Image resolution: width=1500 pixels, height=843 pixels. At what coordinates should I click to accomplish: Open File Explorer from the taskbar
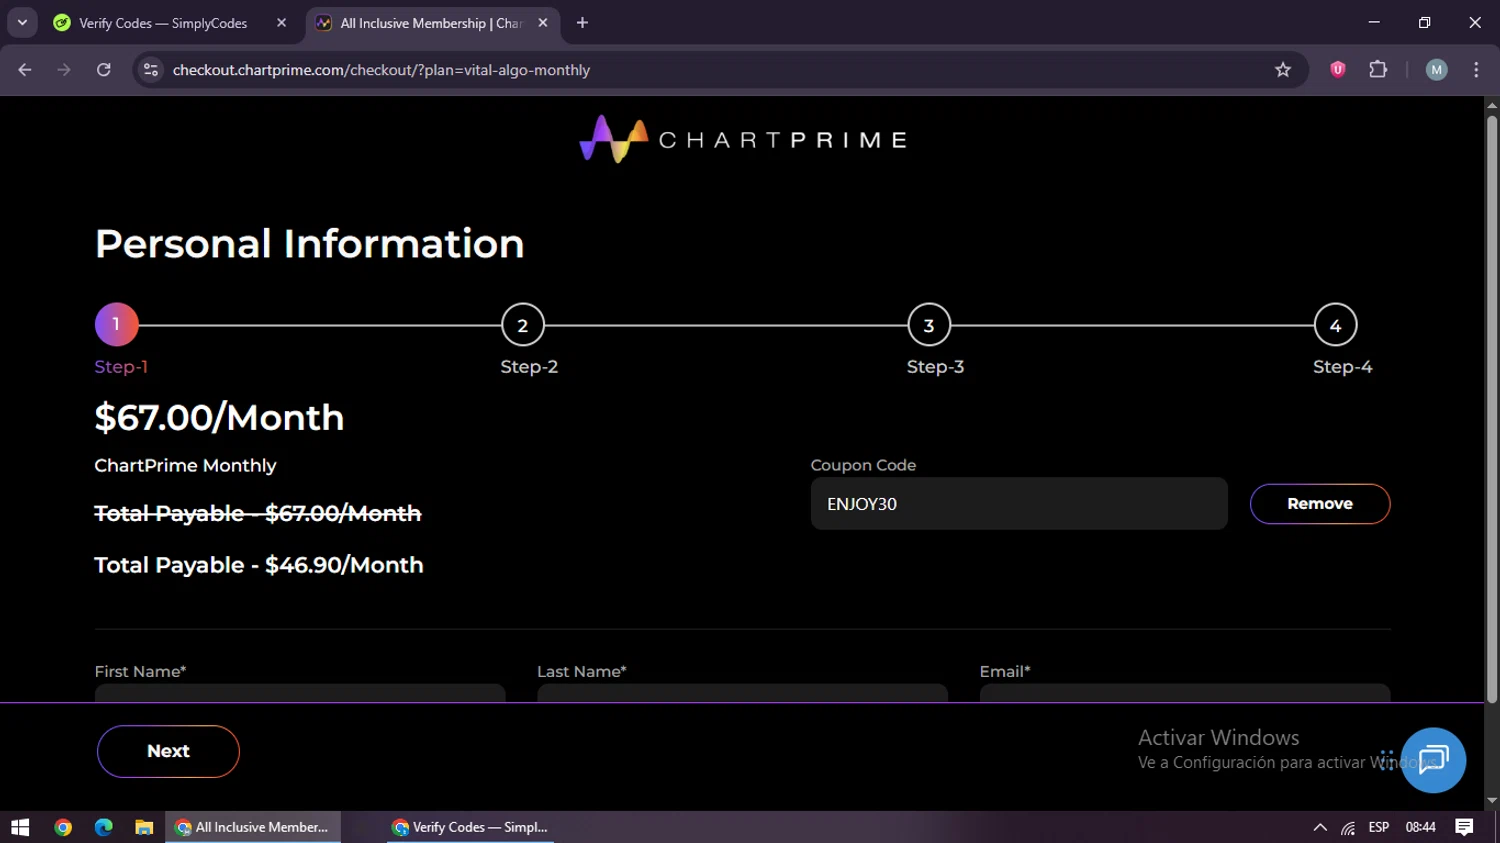click(144, 827)
